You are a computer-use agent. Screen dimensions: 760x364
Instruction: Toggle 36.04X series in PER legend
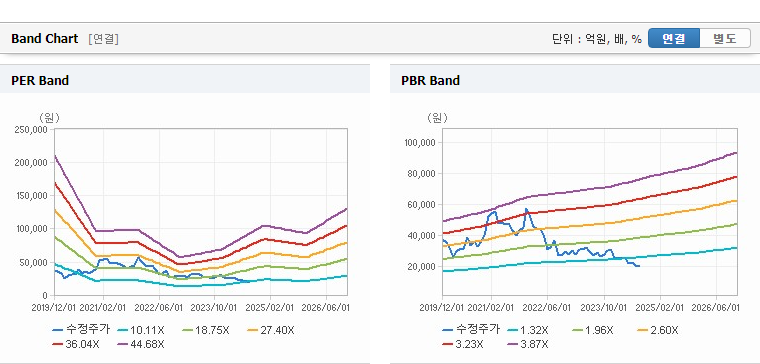click(76, 344)
